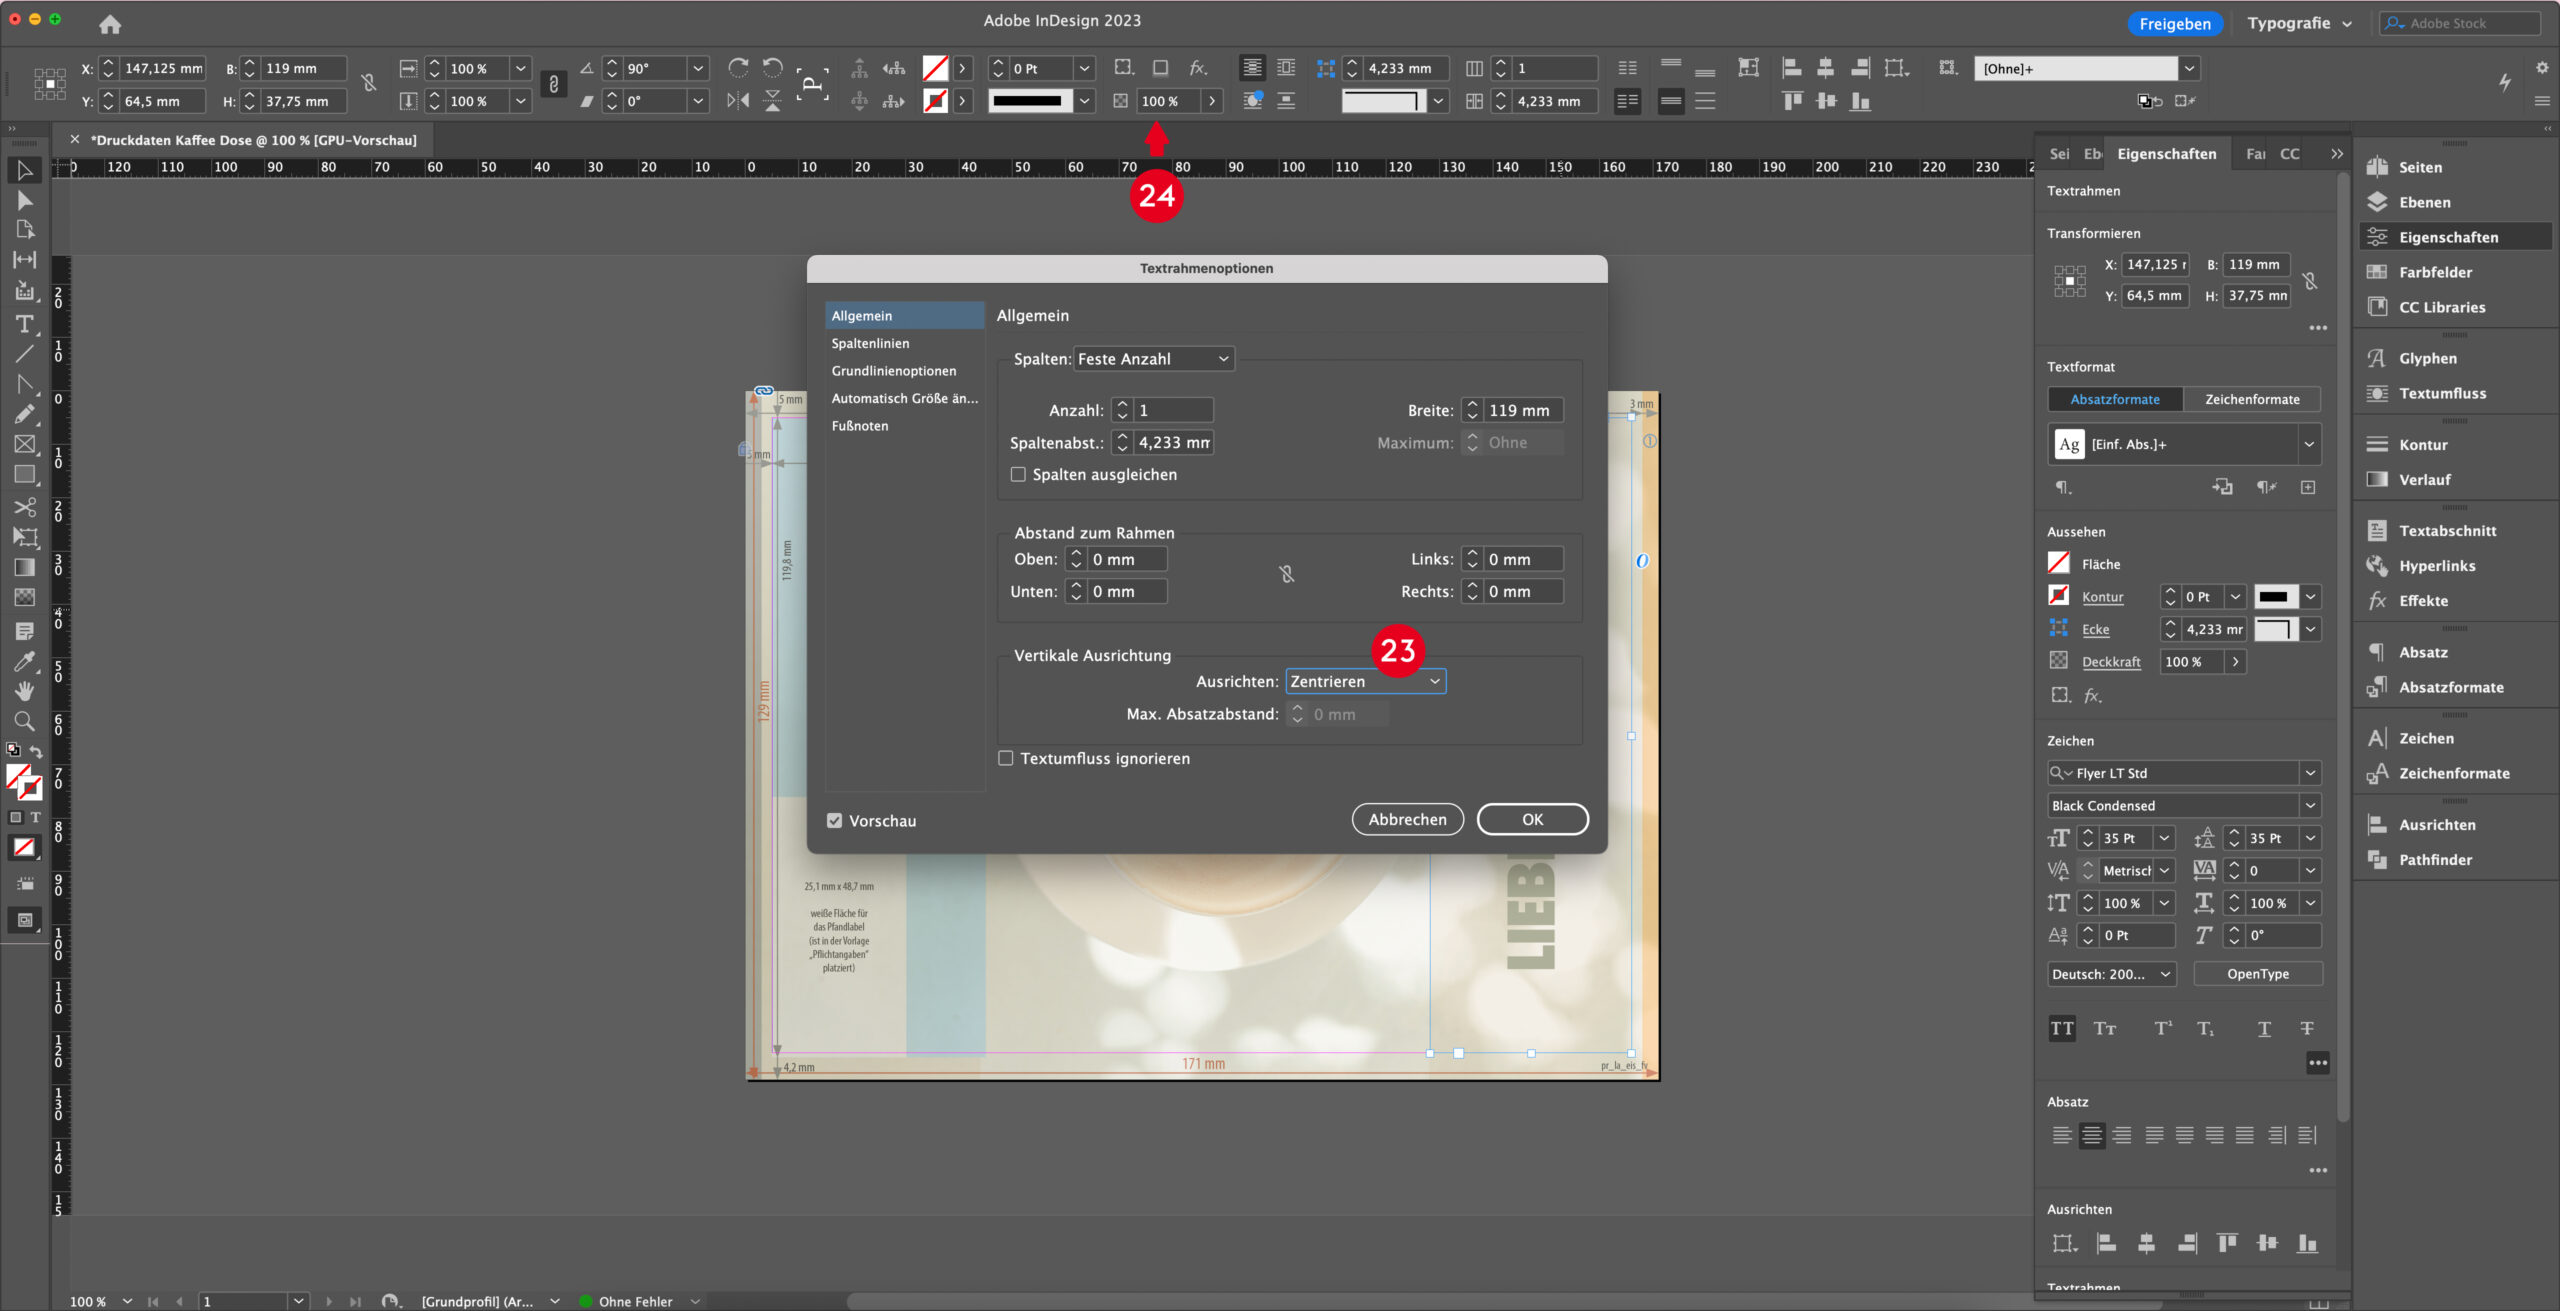Open the Farbfelder panel
Image resolution: width=2560 pixels, height=1311 pixels.
[x=2434, y=271]
